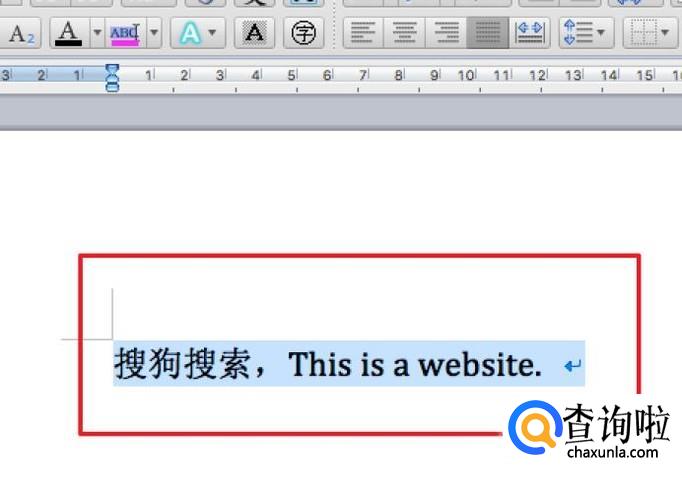Open the line spacing dropdown
This screenshot has width=682, height=483.
click(x=583, y=34)
